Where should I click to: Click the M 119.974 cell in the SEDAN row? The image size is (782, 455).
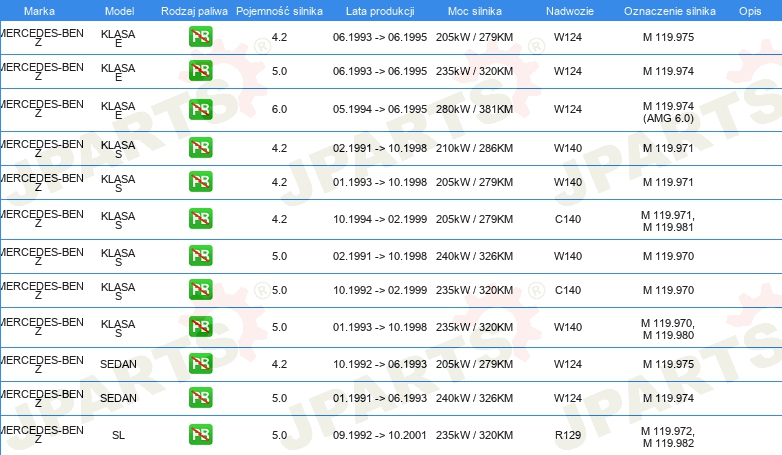(668, 398)
